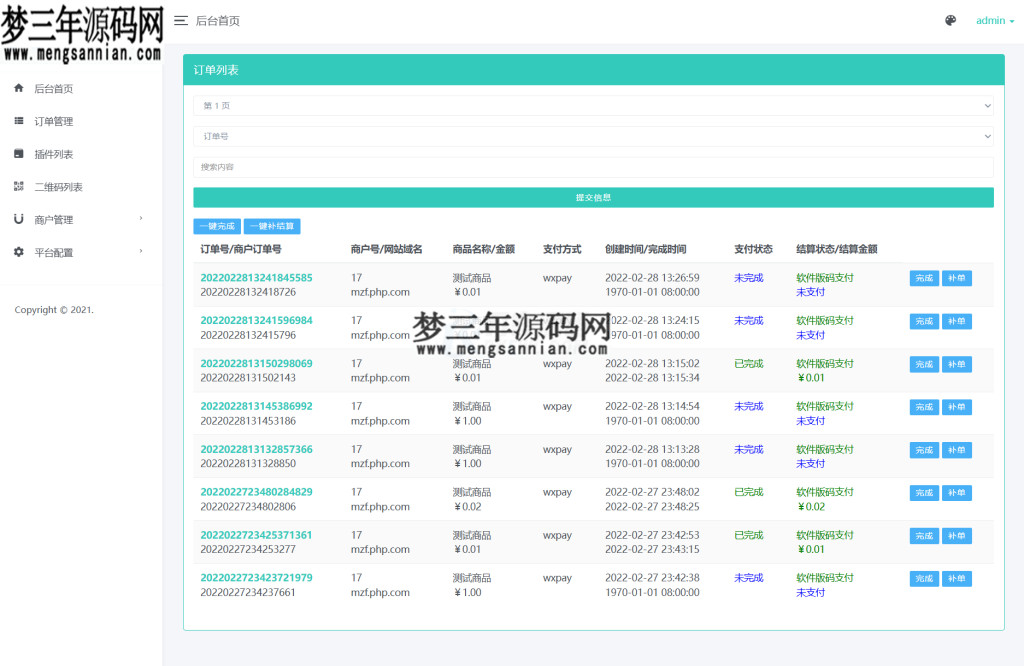1024x666 pixels.
Task: Click the 一键补结算 button
Action: click(x=272, y=226)
